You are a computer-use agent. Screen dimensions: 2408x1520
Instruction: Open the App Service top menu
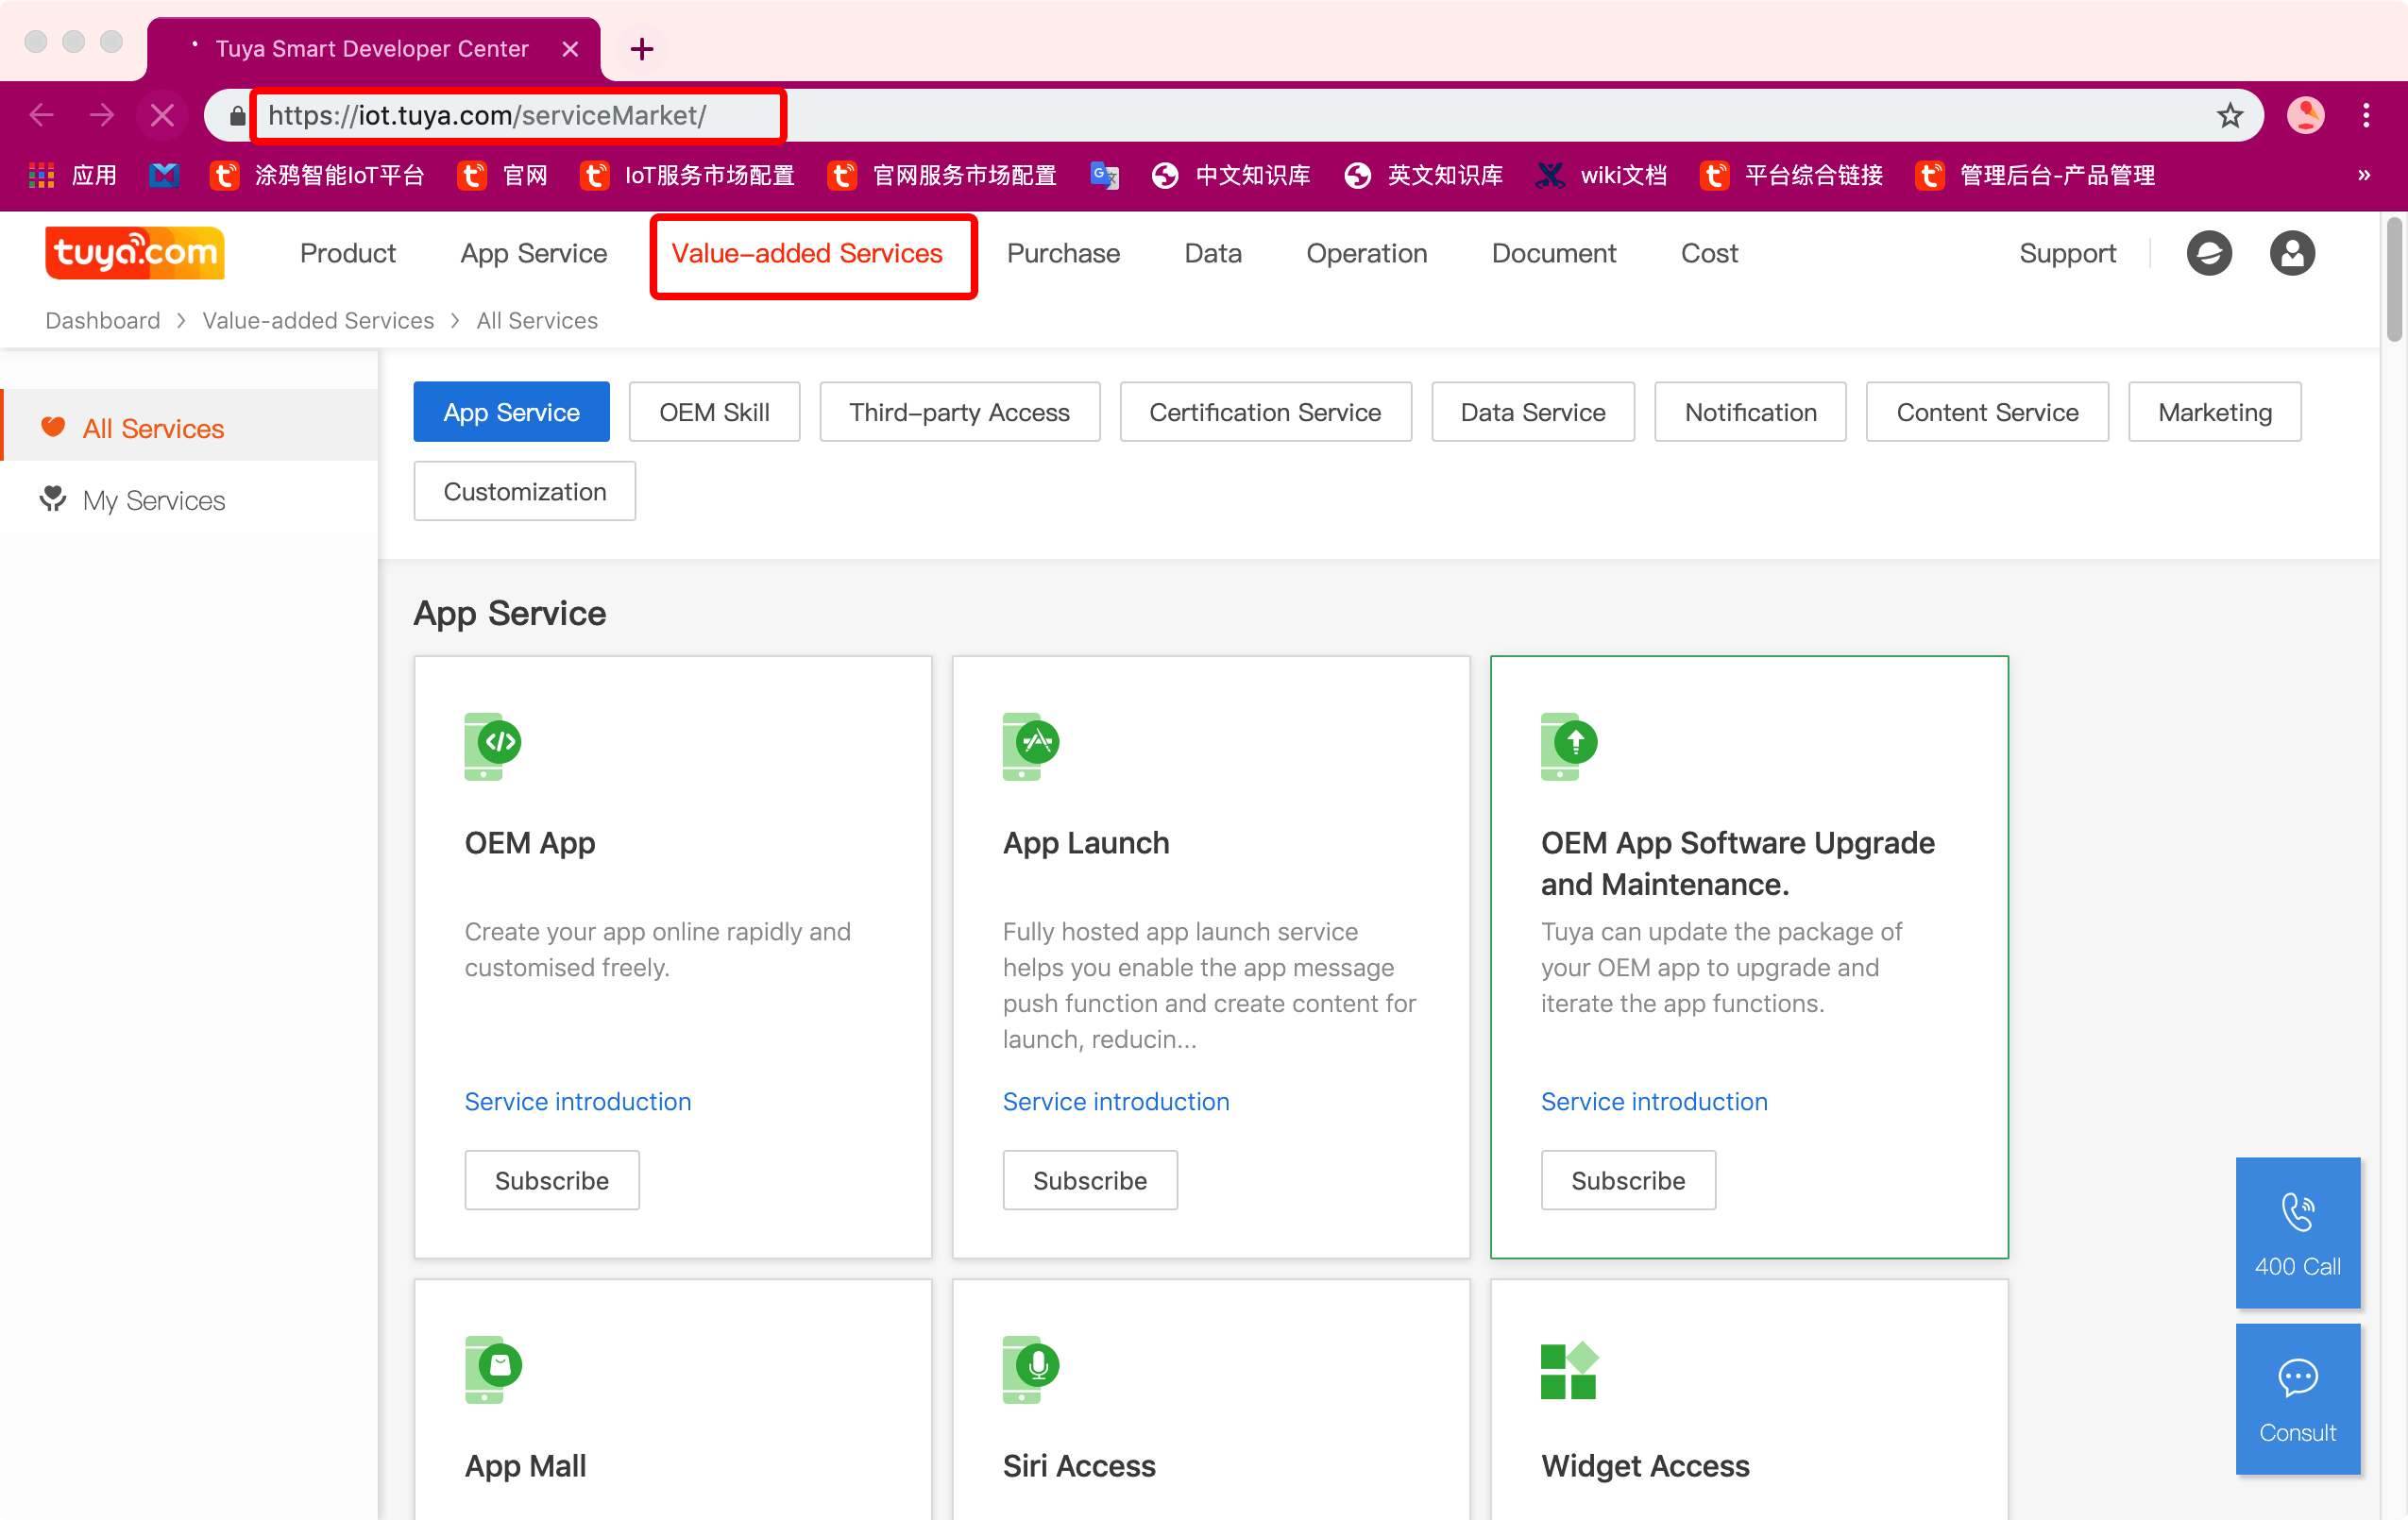pyautogui.click(x=534, y=254)
